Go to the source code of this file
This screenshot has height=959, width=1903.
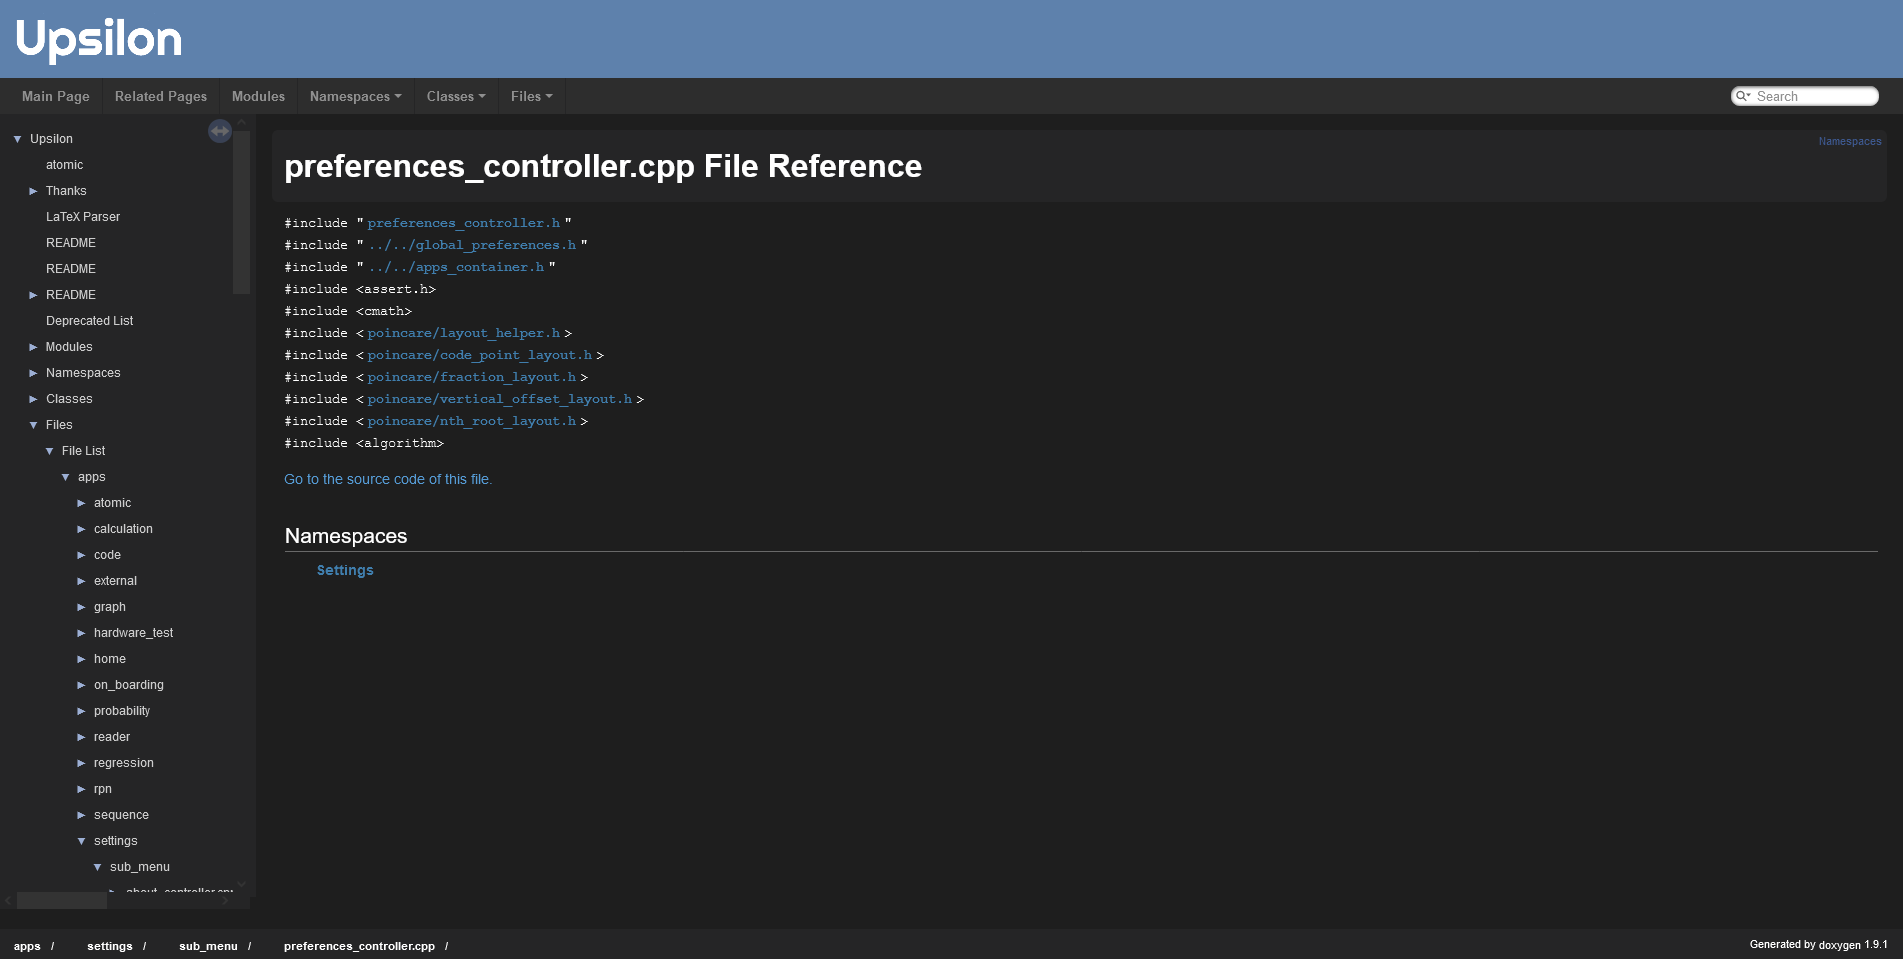click(x=388, y=479)
